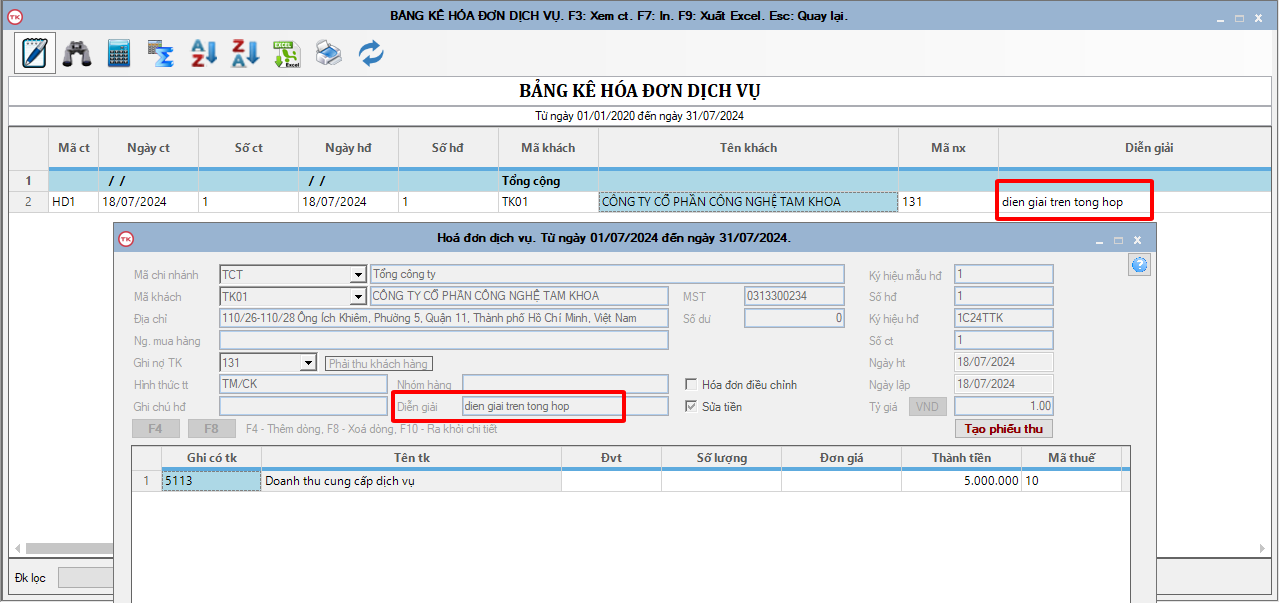Click the notepad edit icon in toolbar
The height and width of the screenshot is (603, 1280).
[35, 53]
